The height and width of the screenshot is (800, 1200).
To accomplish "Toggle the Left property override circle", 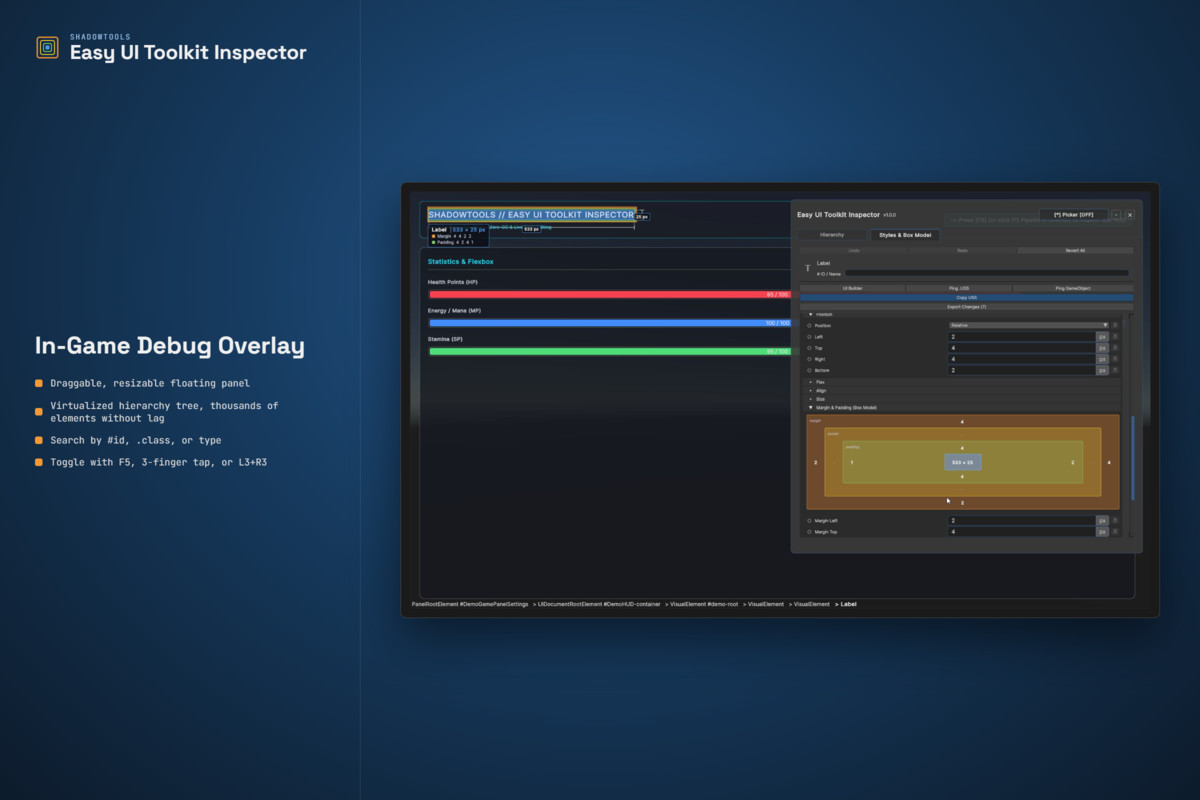I will click(809, 337).
